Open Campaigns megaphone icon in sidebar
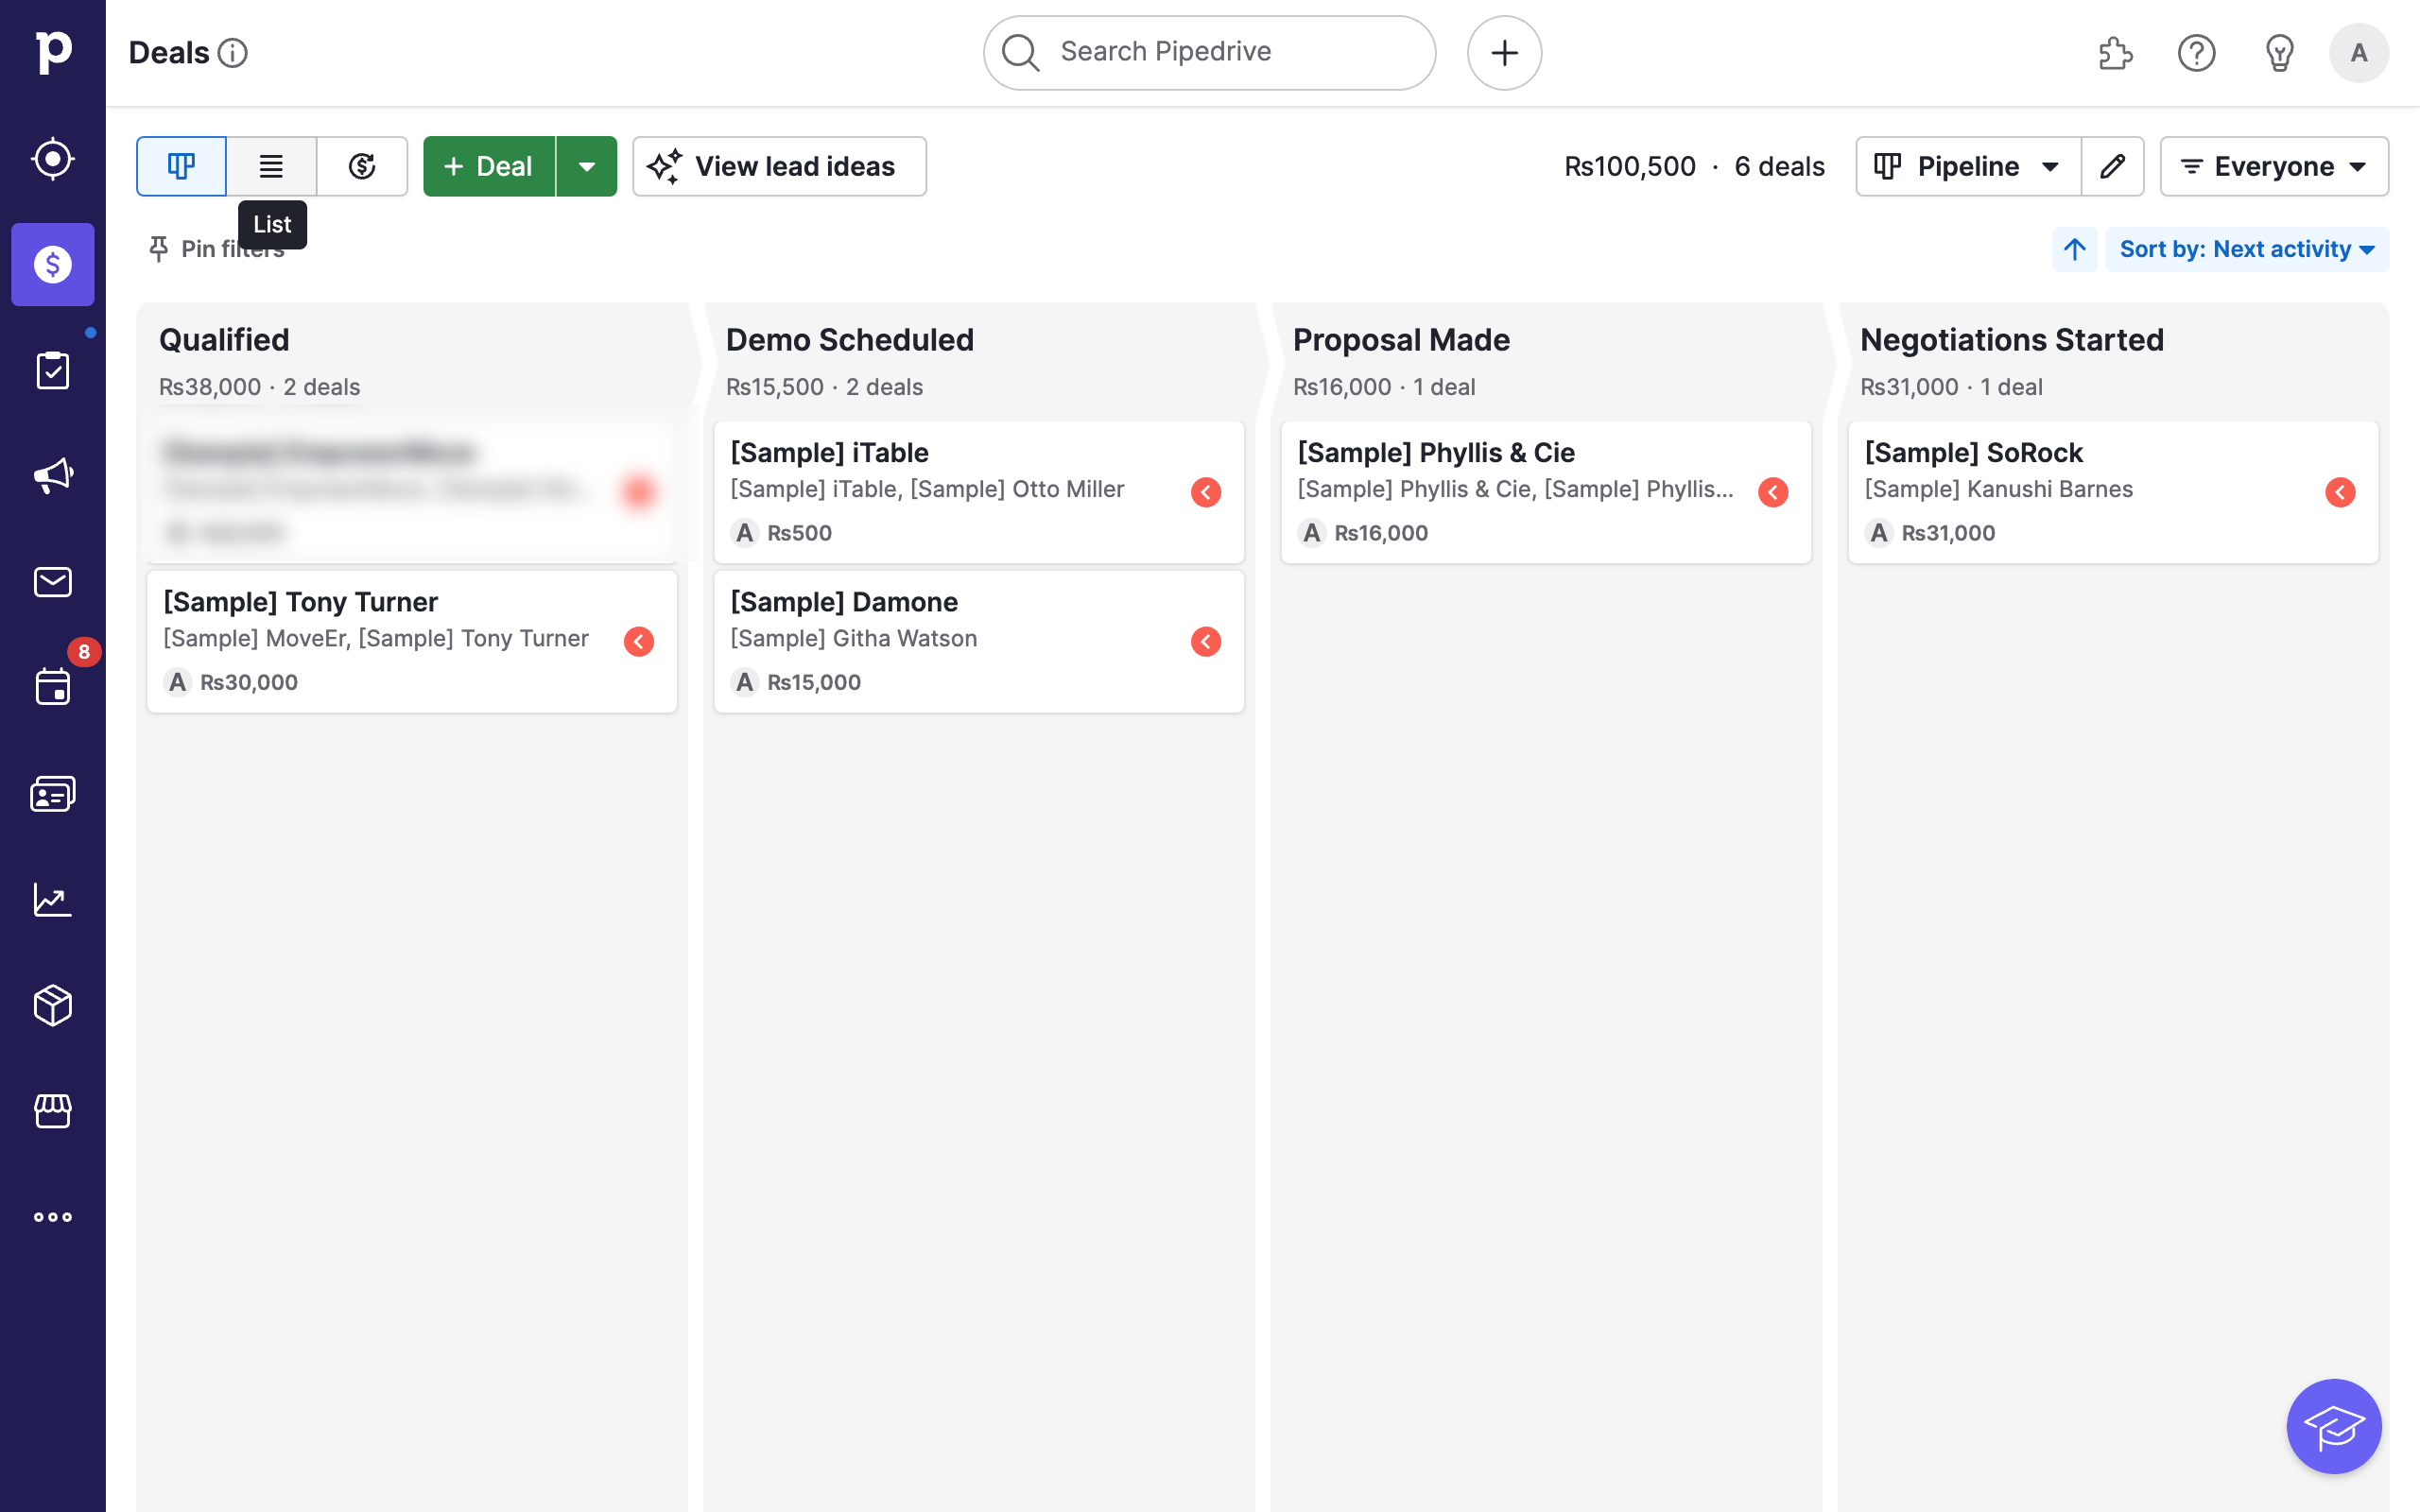Image resolution: width=2420 pixels, height=1512 pixels. point(52,476)
